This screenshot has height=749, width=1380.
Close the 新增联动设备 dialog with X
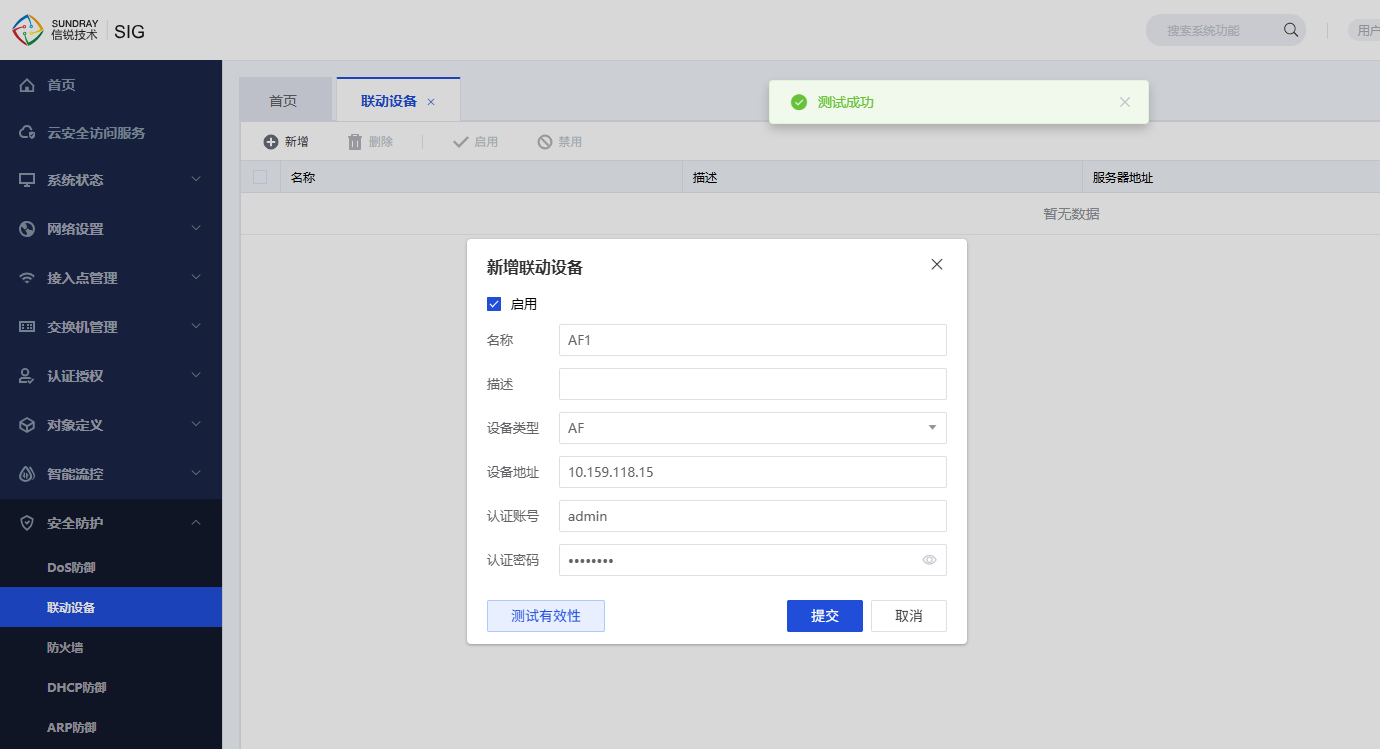click(x=937, y=265)
